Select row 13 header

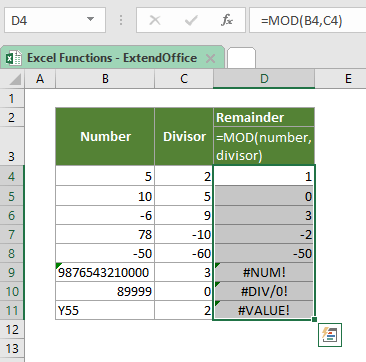pos(12,349)
